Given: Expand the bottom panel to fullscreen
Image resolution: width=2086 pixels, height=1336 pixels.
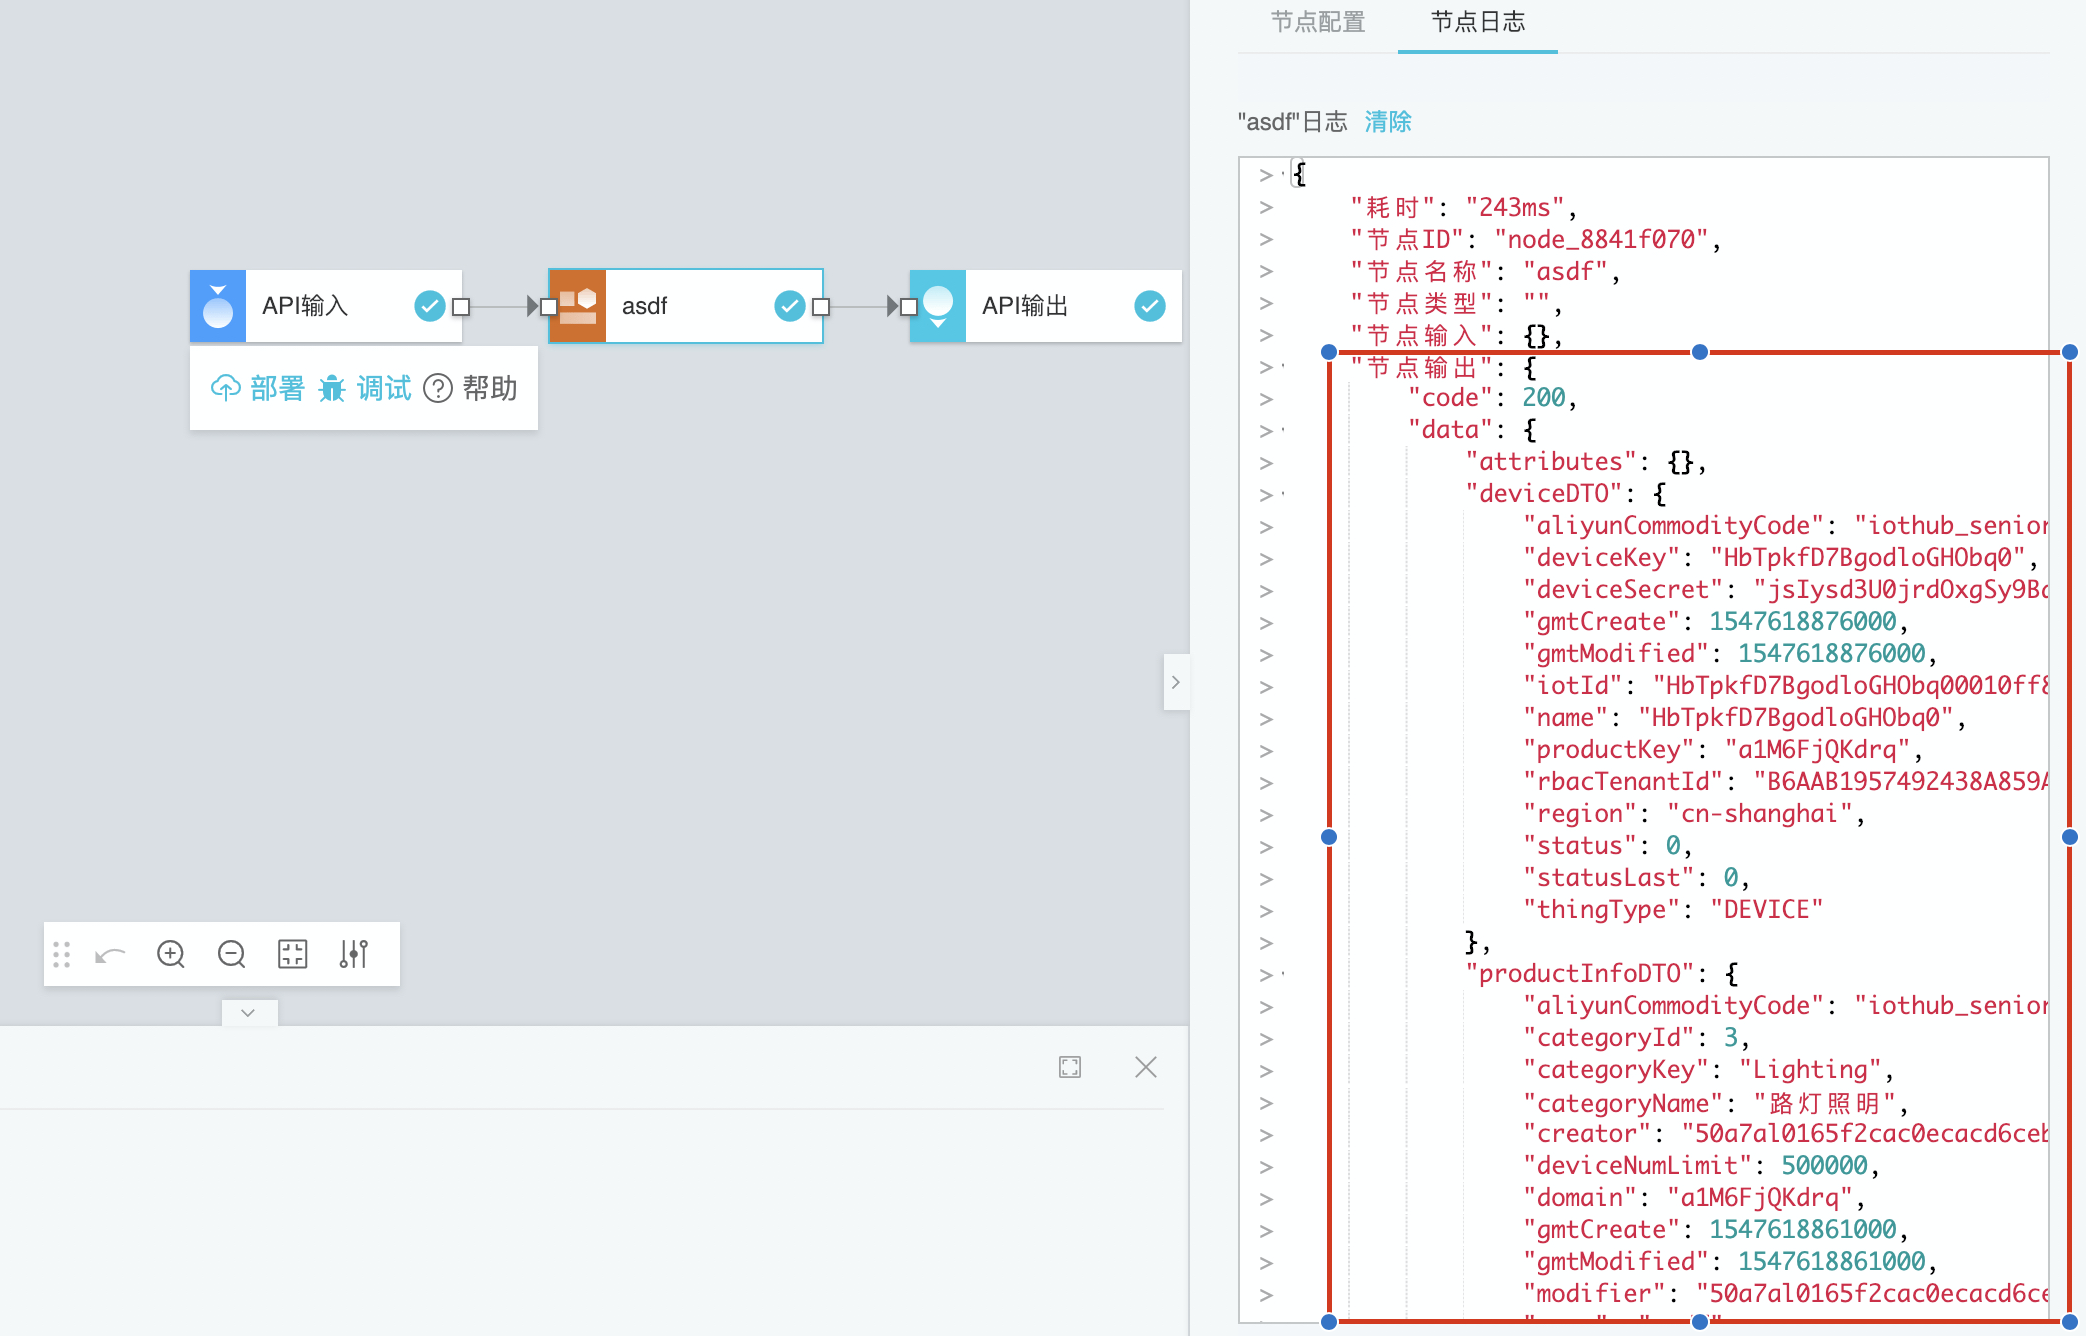Looking at the screenshot, I should click(x=1070, y=1067).
